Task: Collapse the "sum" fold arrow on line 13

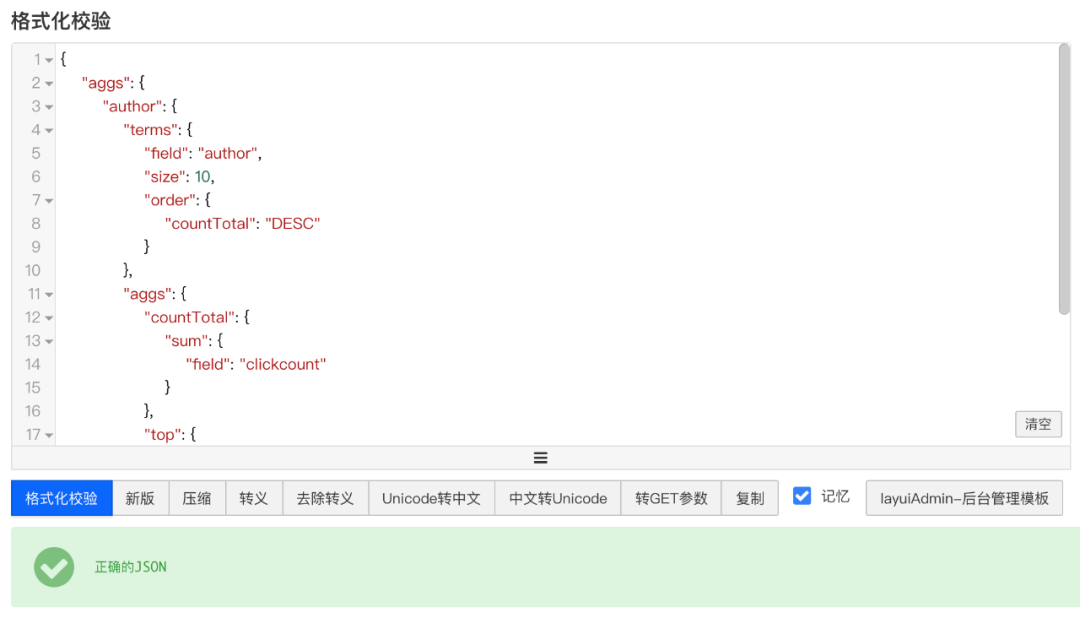Action: pyautogui.click(x=49, y=342)
